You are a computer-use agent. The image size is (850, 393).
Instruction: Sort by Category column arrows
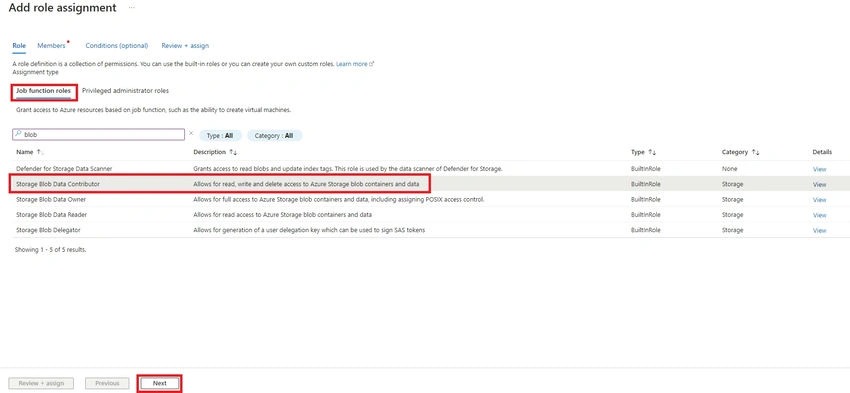[x=755, y=152]
